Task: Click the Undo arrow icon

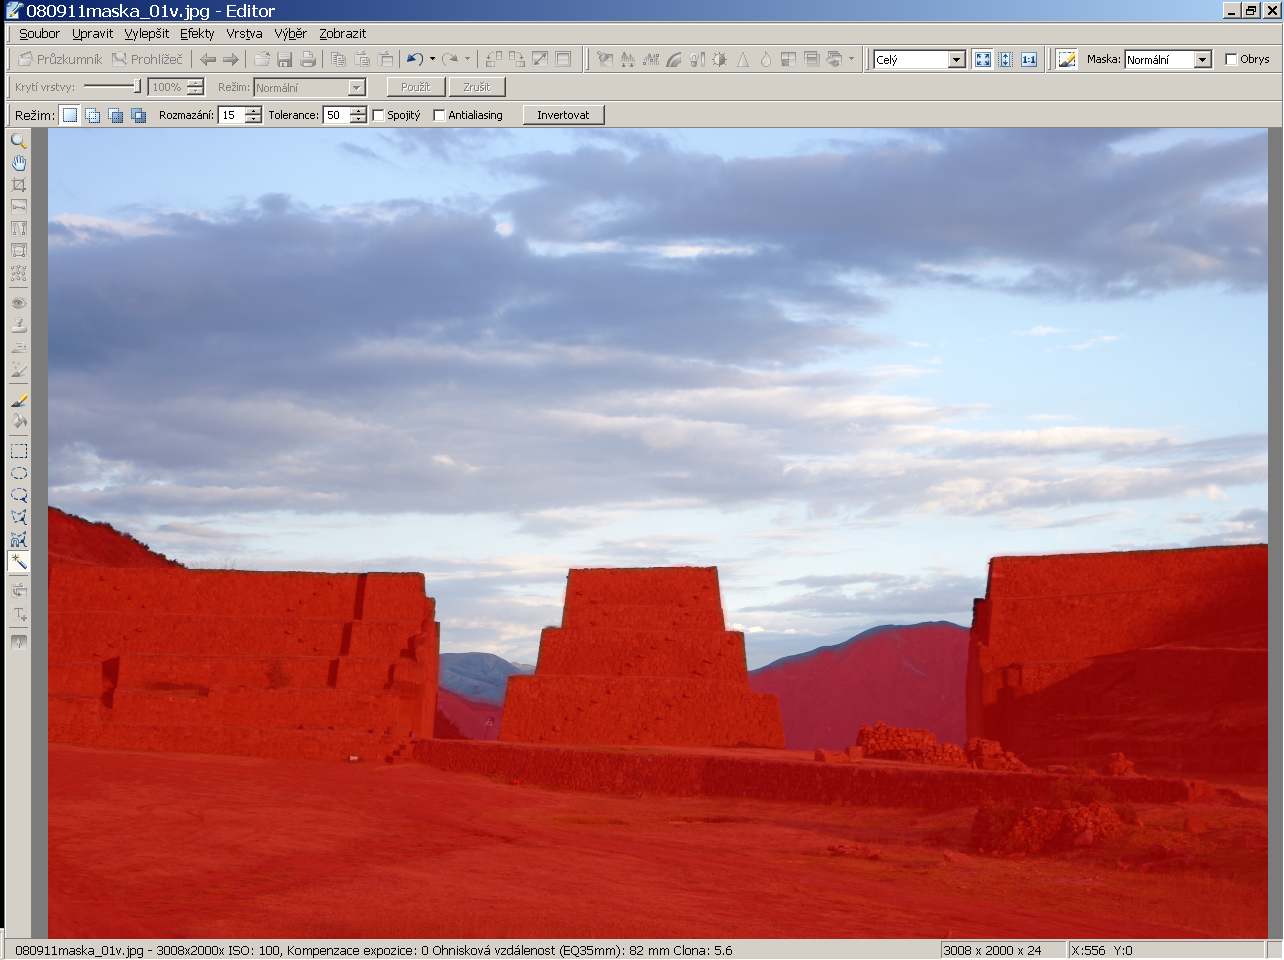Action: point(414,60)
